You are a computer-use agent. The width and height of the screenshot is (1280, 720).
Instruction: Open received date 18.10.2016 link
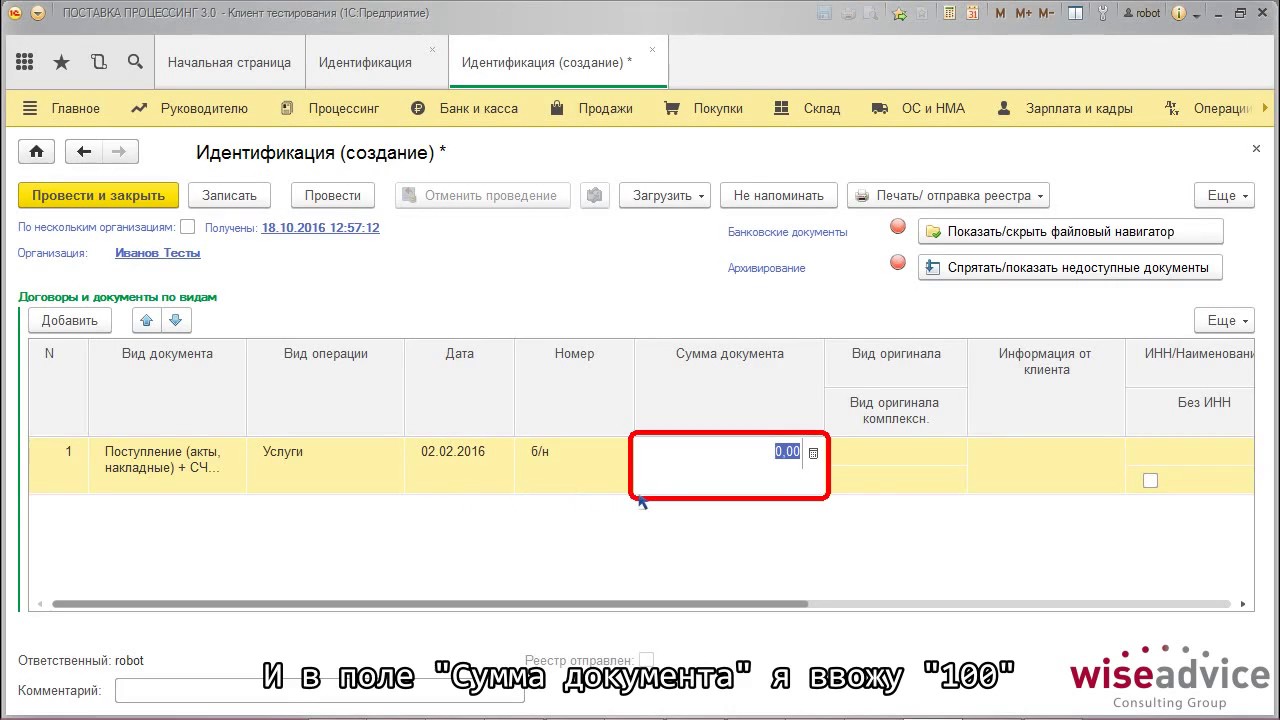pyautogui.click(x=320, y=227)
